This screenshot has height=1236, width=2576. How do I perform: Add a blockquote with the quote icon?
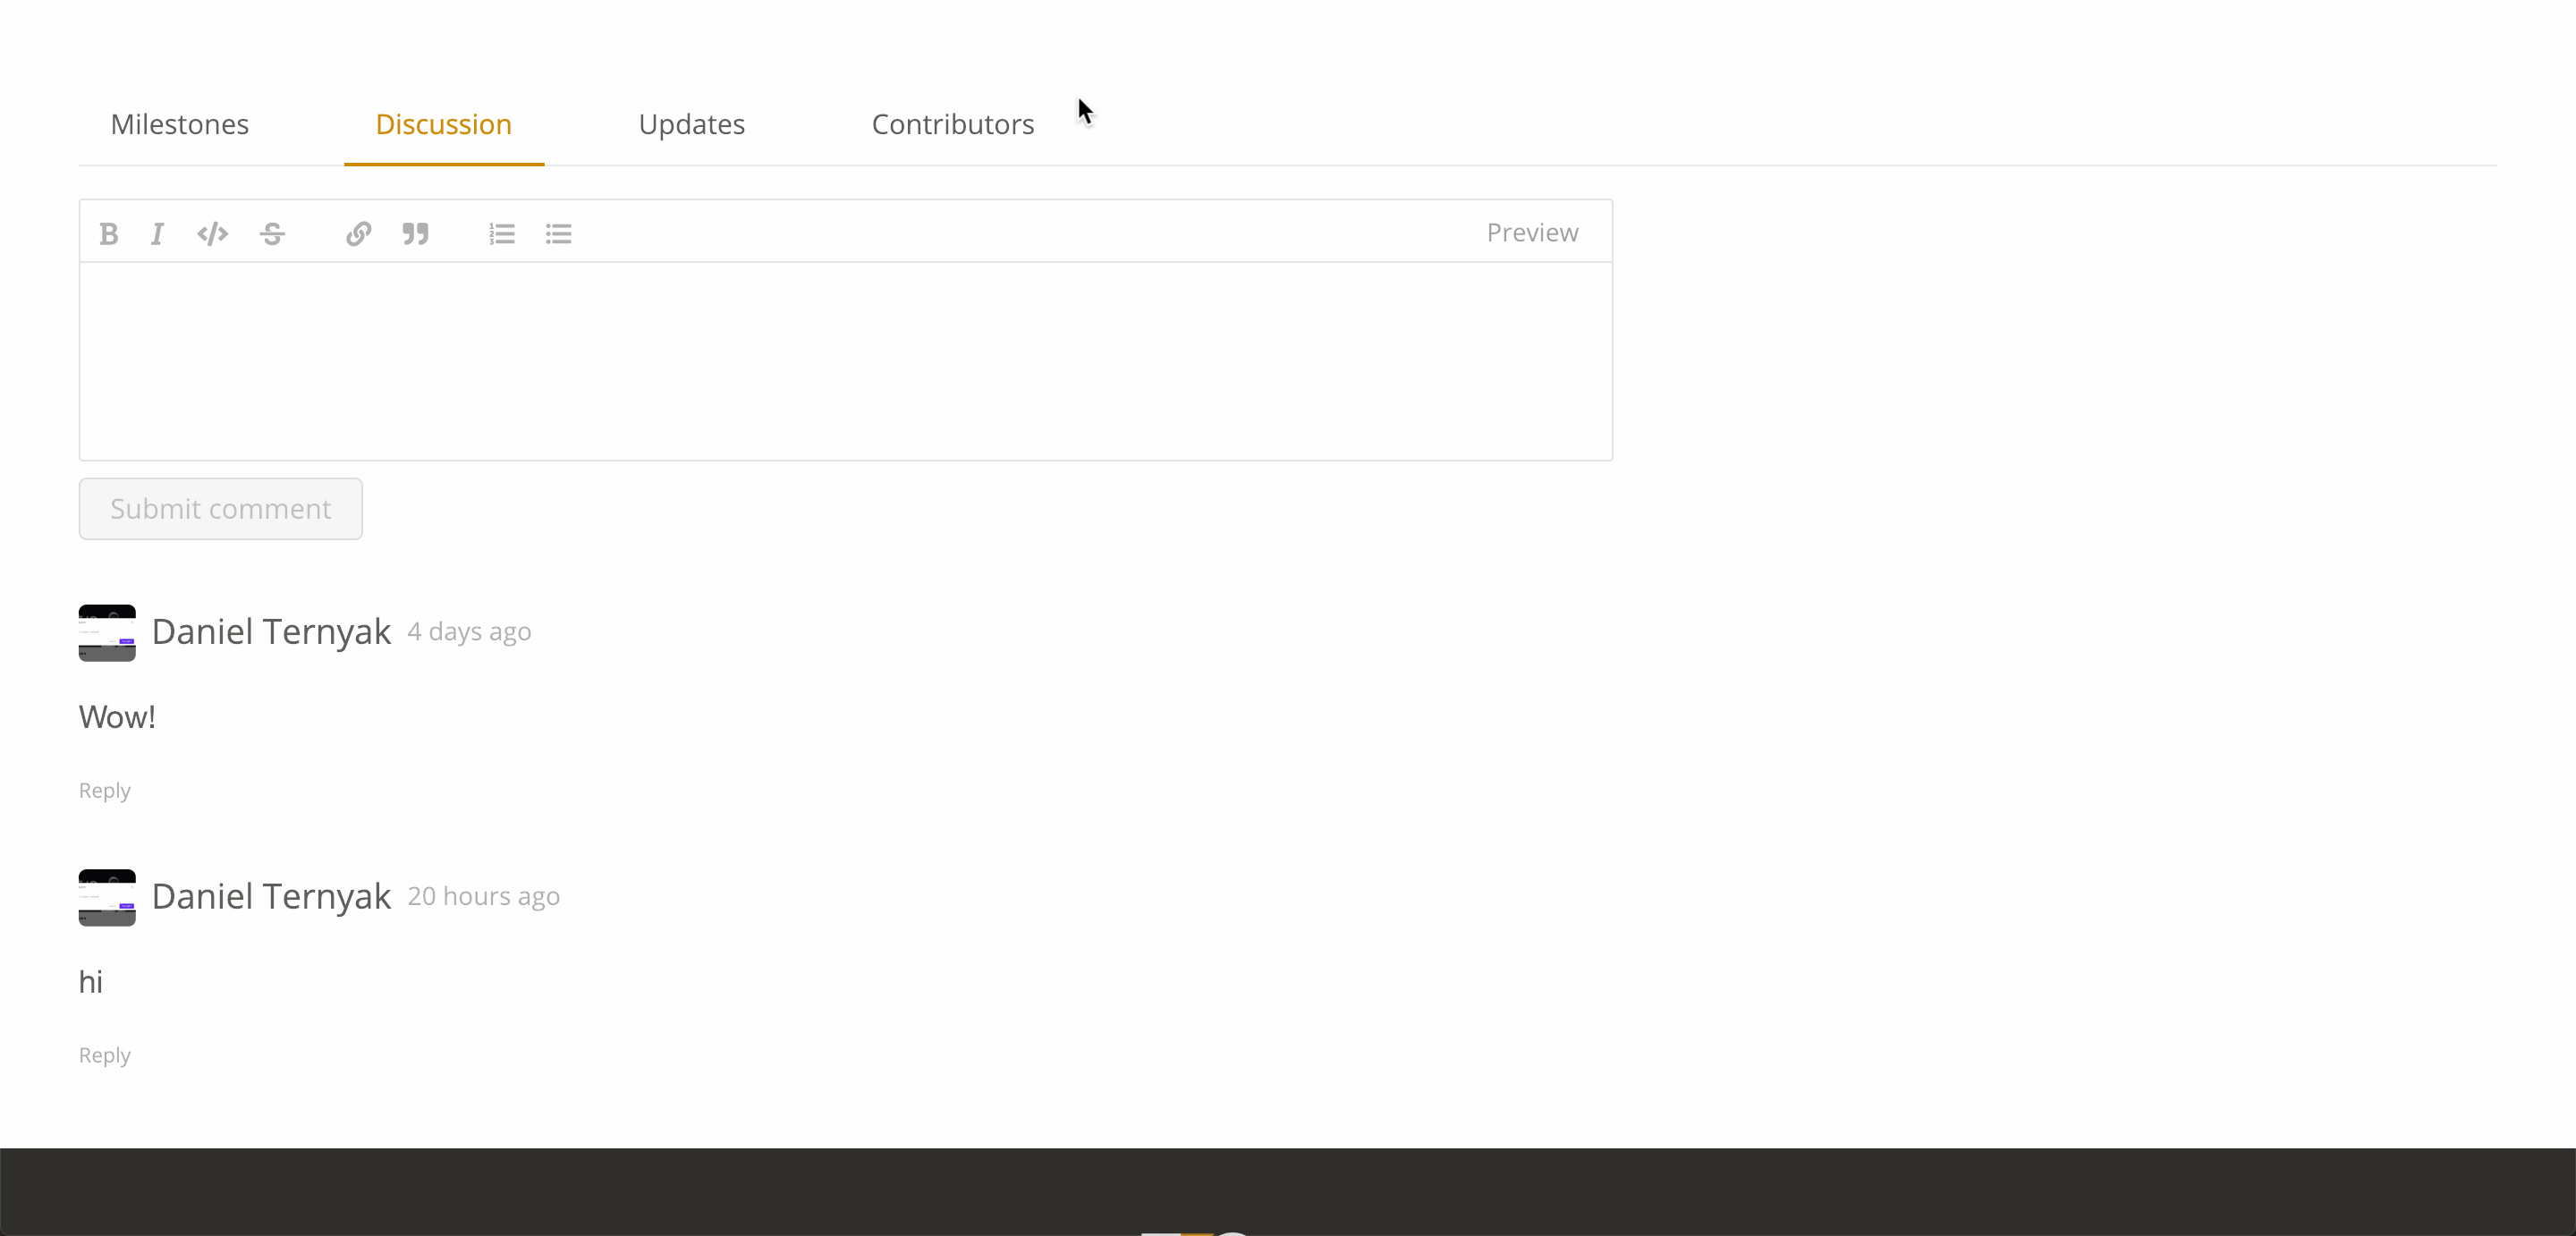tap(416, 234)
